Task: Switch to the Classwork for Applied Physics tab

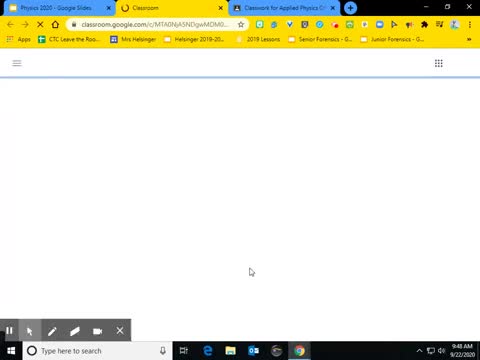Action: [x=283, y=8]
